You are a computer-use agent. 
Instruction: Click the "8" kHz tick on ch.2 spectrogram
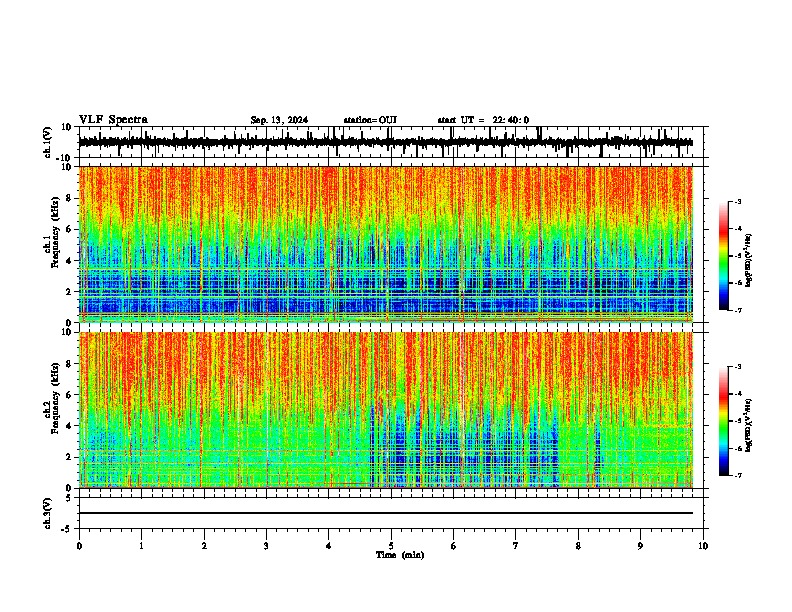[x=70, y=364]
